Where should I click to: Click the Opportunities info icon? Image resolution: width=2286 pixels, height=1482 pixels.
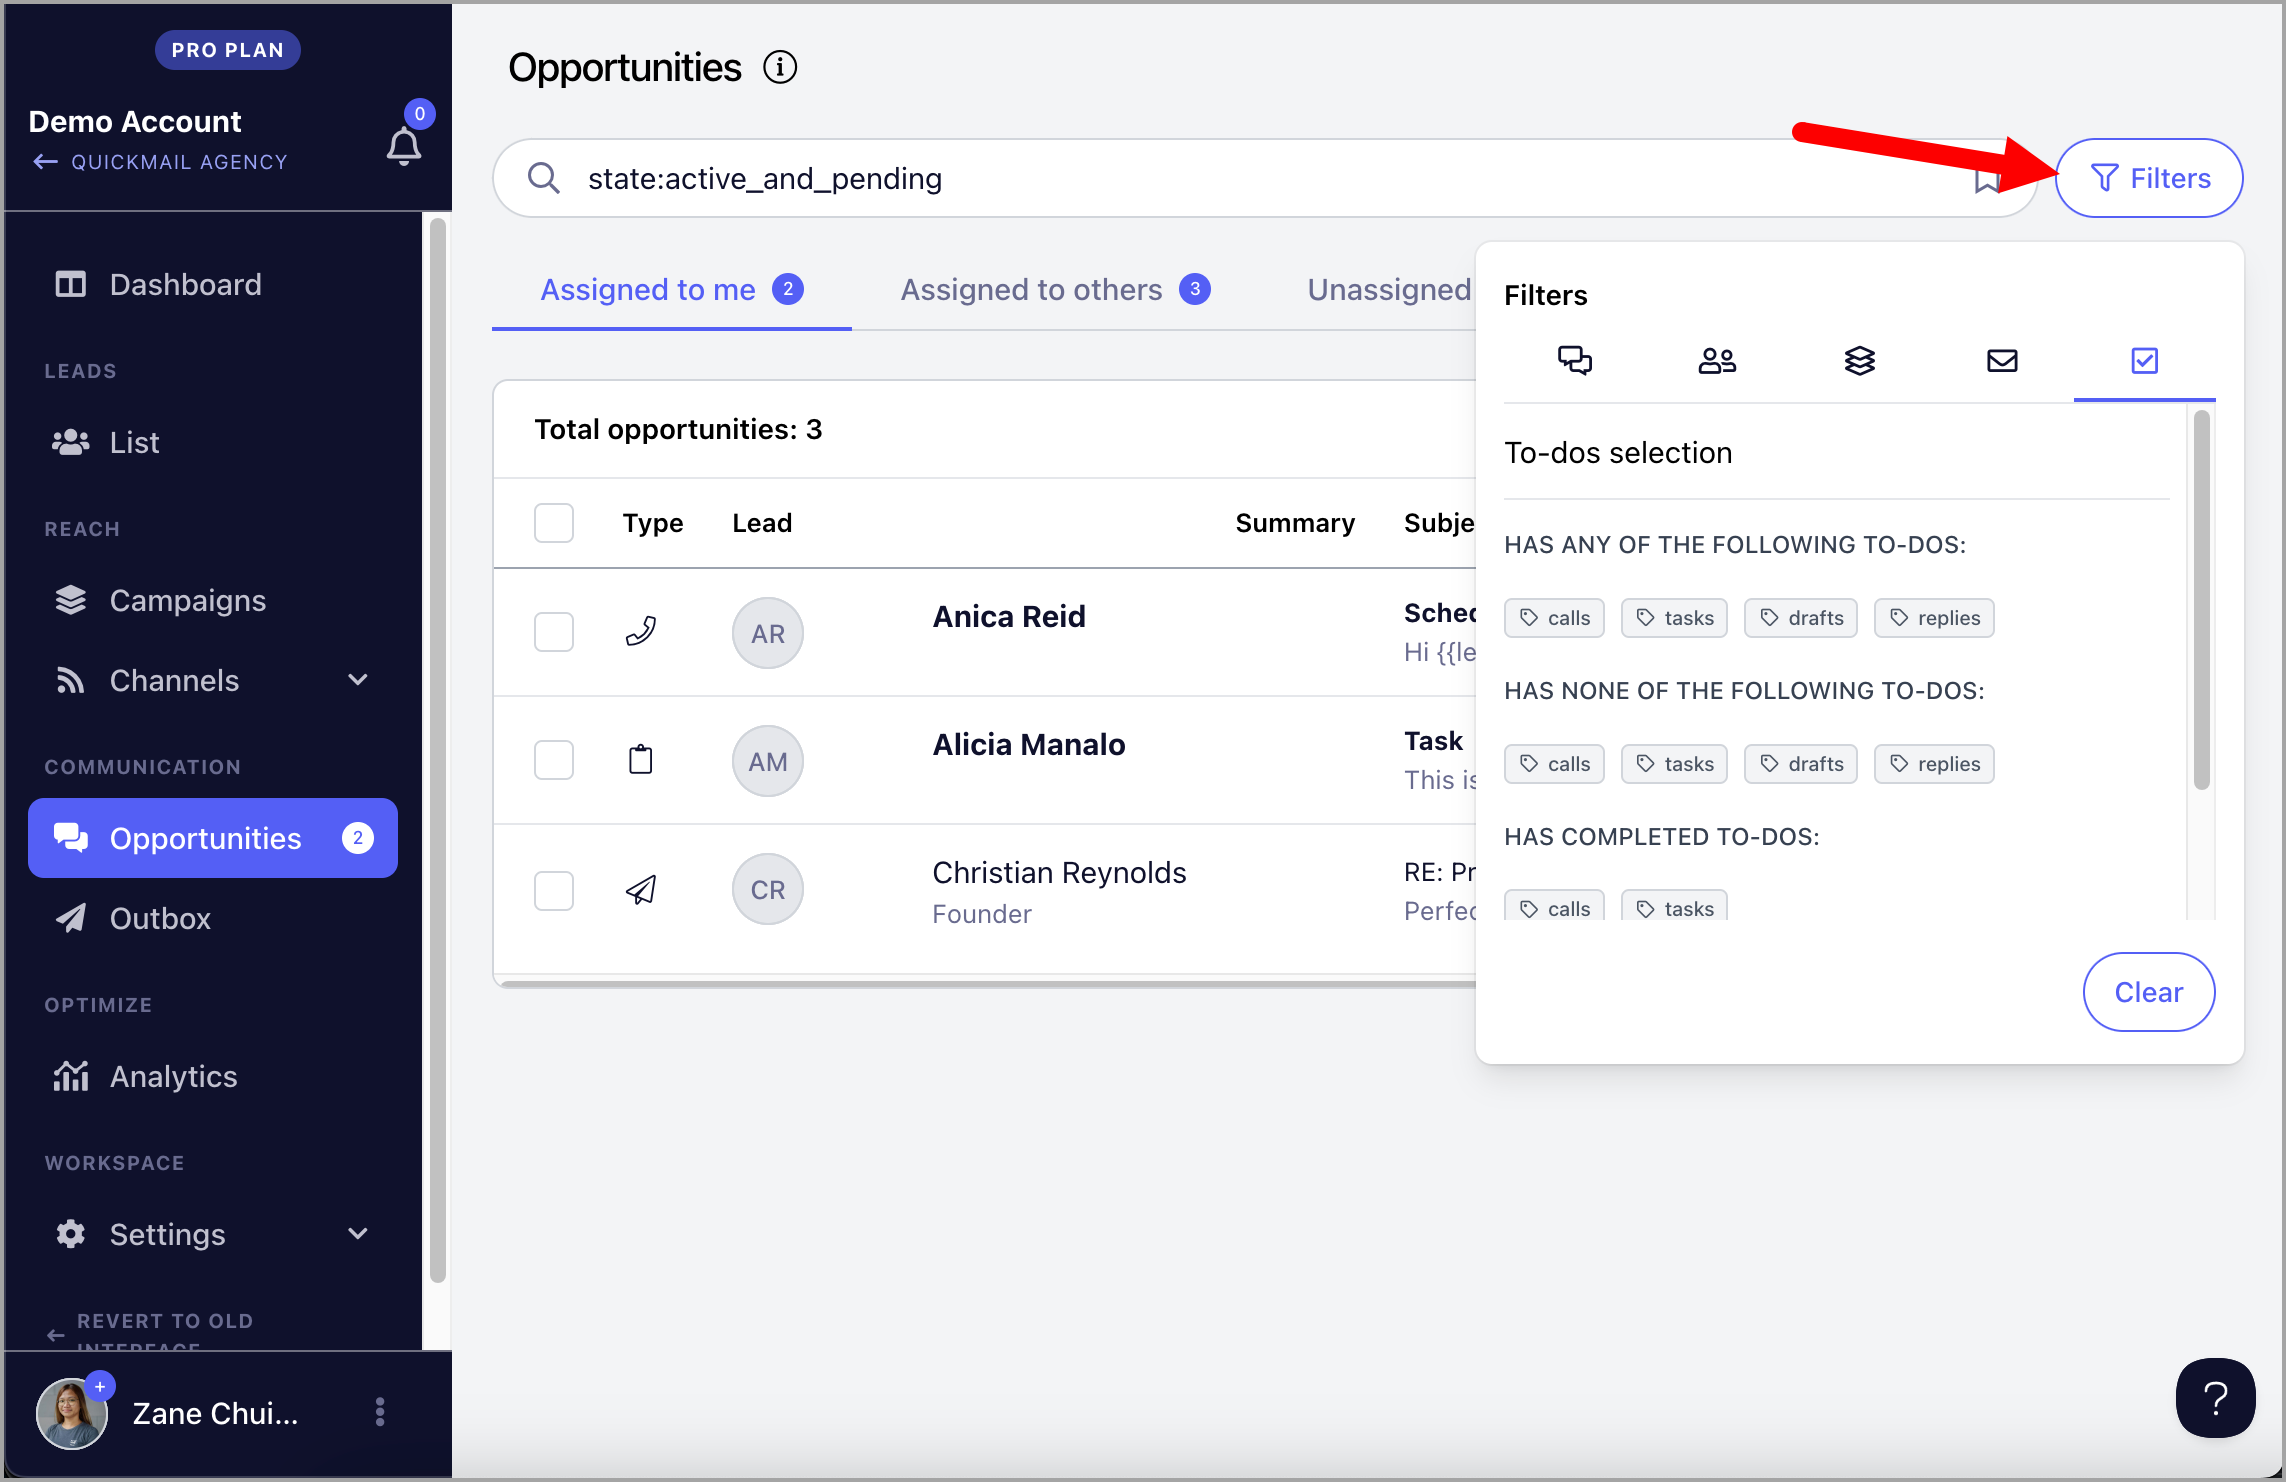coord(780,68)
